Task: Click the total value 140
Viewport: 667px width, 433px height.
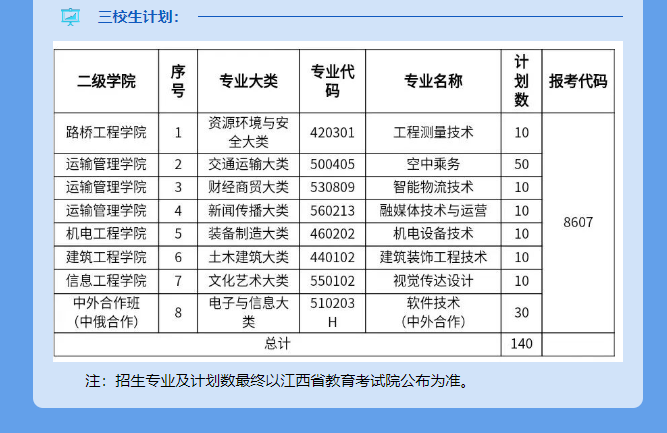Action: tap(522, 344)
